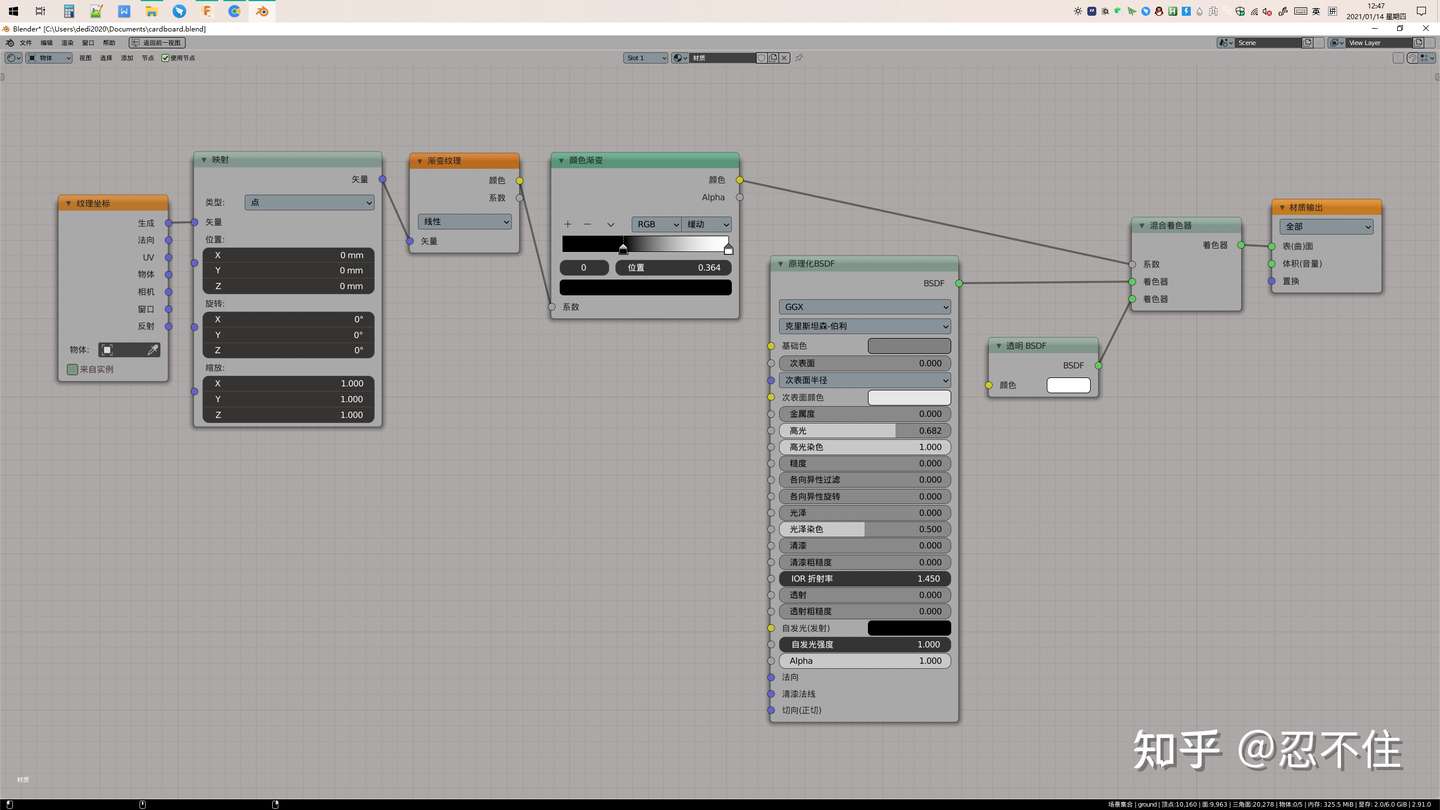Viewport: 1440px width, 810px height.
Task: Click the material name field 材质
Action: point(722,58)
